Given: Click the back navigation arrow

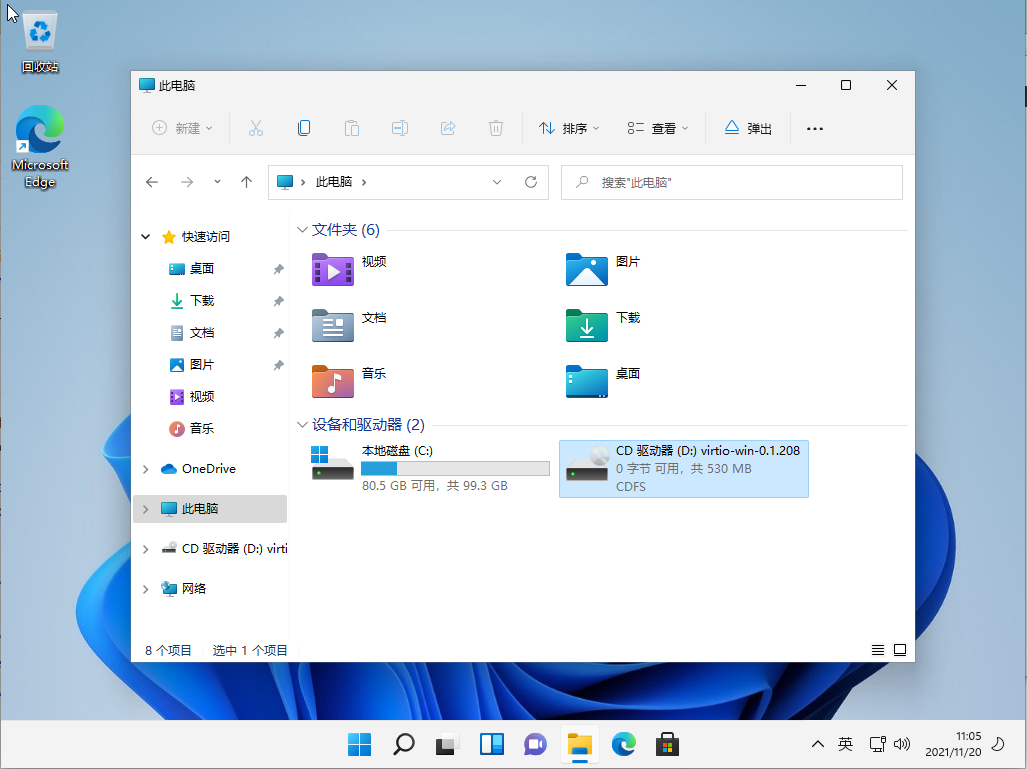Looking at the screenshot, I should pyautogui.click(x=151, y=182).
